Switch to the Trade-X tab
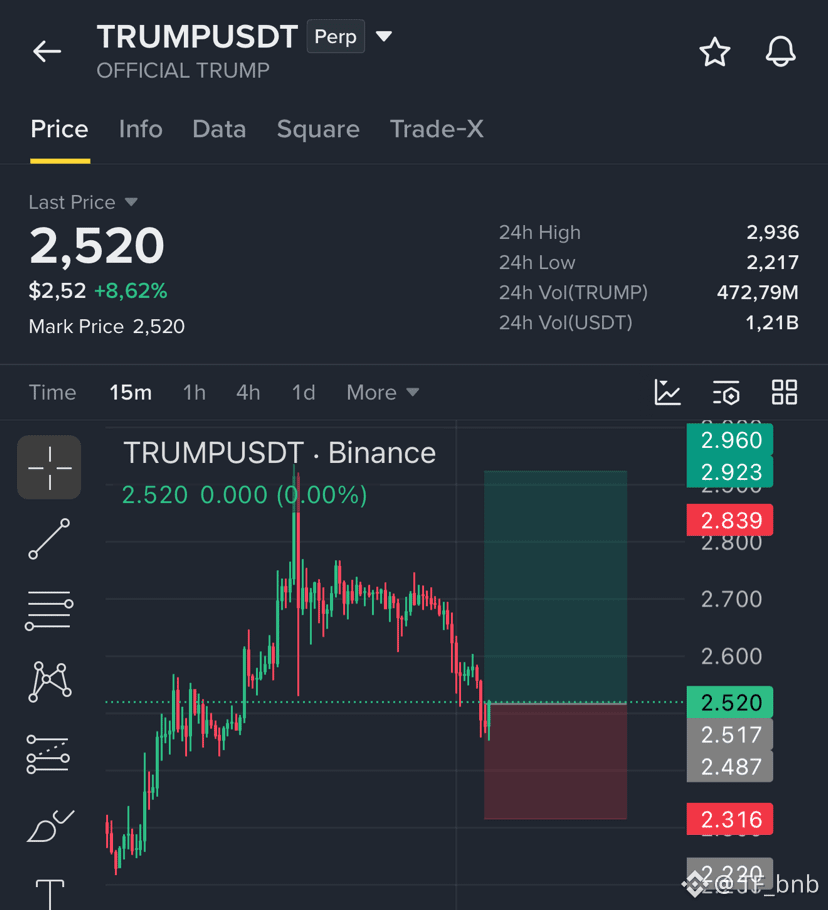Screen dimensions: 828x910 (436, 129)
